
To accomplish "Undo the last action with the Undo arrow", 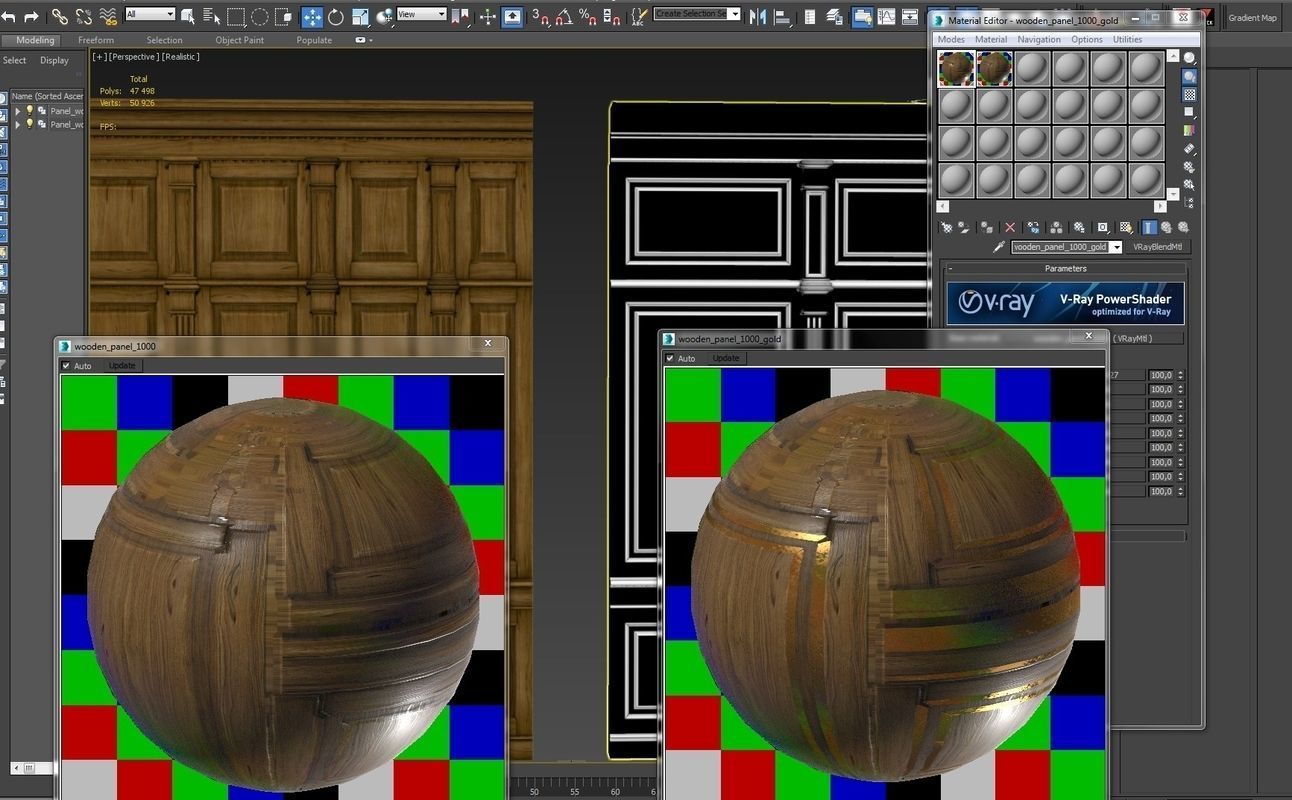I will coord(10,16).
